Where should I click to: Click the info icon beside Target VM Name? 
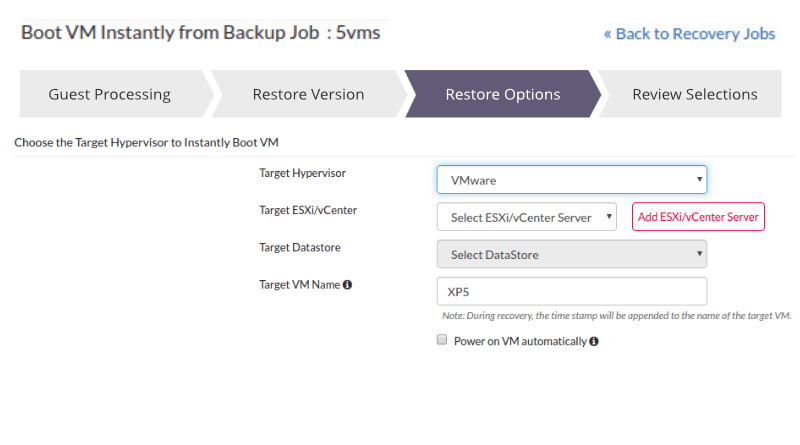(348, 285)
